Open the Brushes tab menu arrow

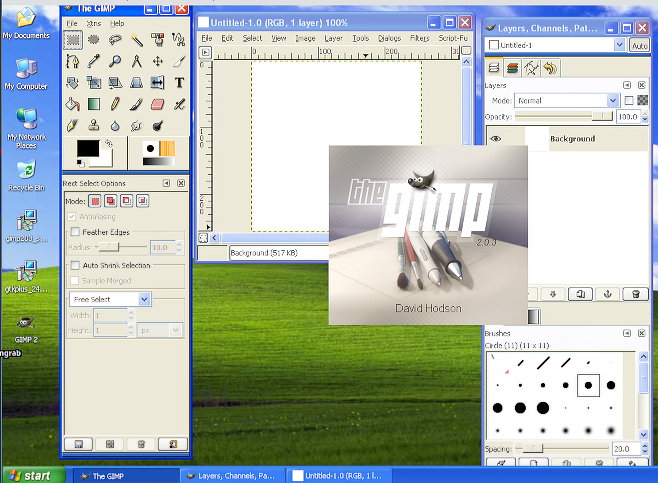tap(627, 333)
